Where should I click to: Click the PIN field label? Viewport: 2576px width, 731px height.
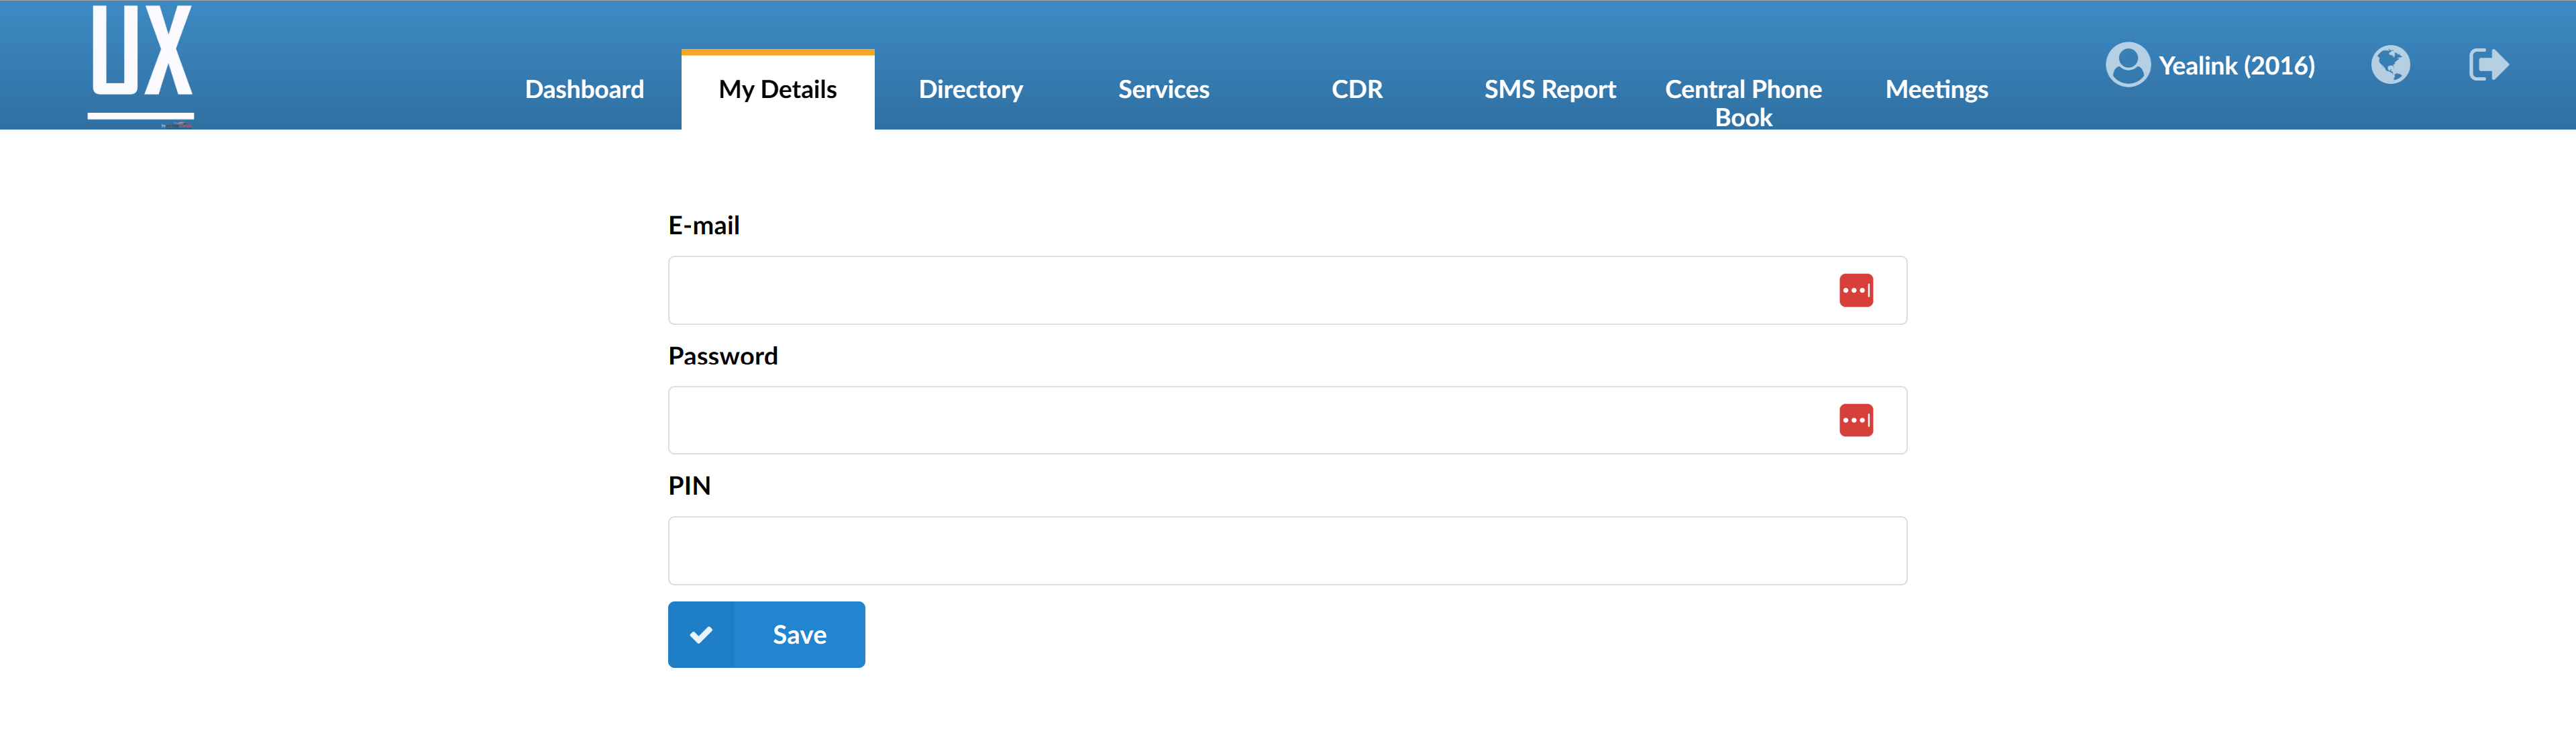689,486
